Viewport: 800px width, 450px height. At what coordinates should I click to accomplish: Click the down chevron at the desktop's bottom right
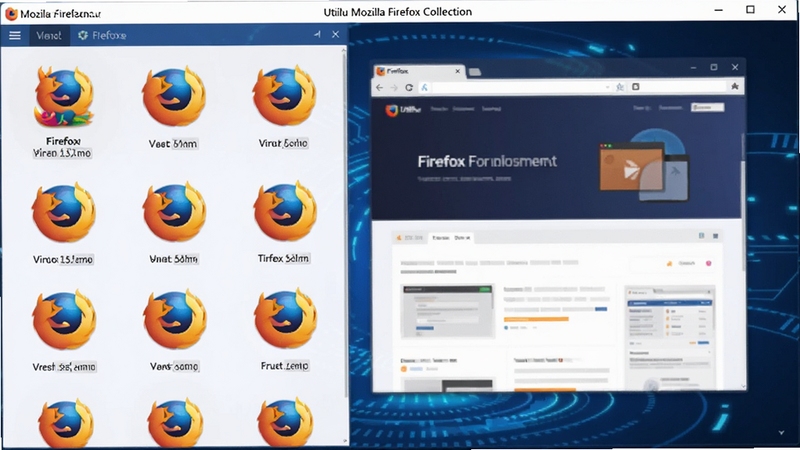(781, 433)
